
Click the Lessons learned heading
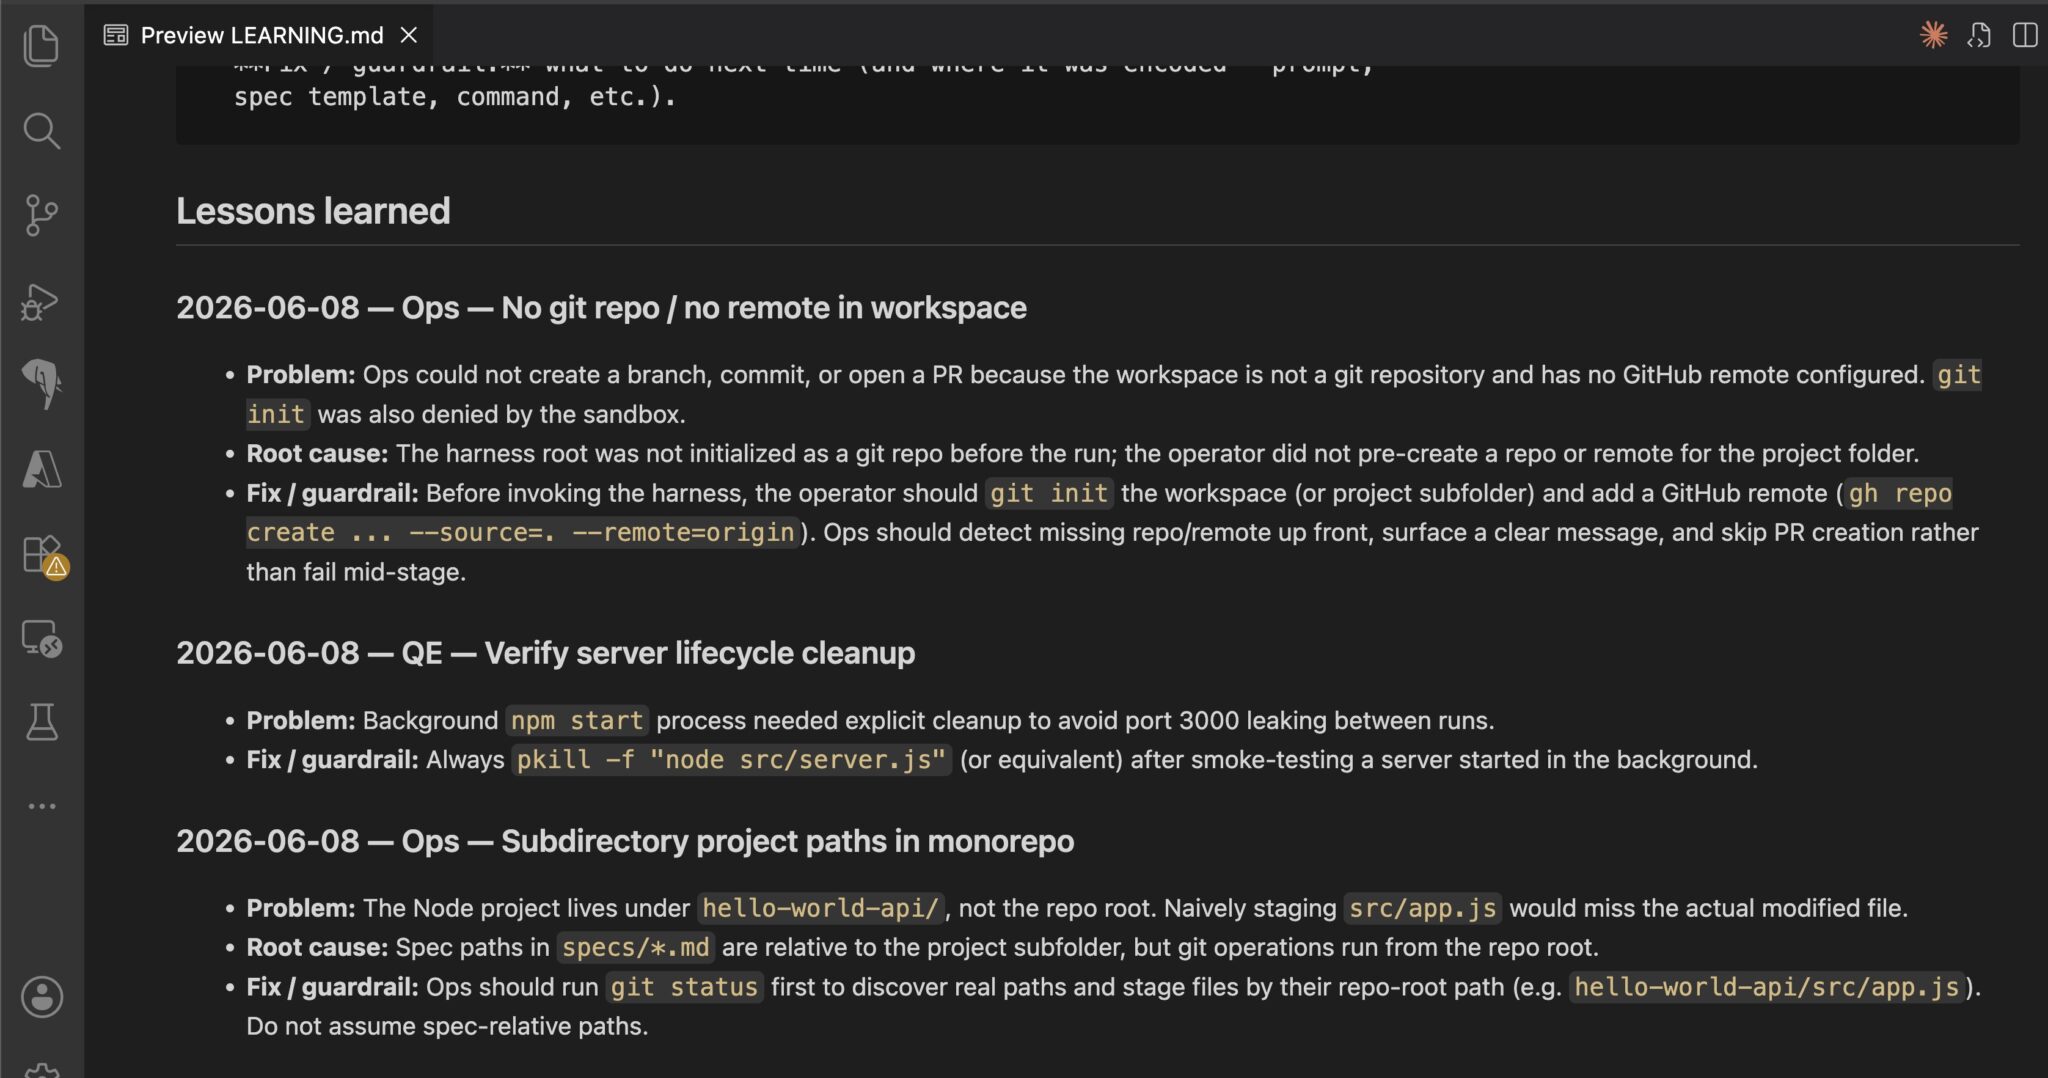click(x=313, y=211)
